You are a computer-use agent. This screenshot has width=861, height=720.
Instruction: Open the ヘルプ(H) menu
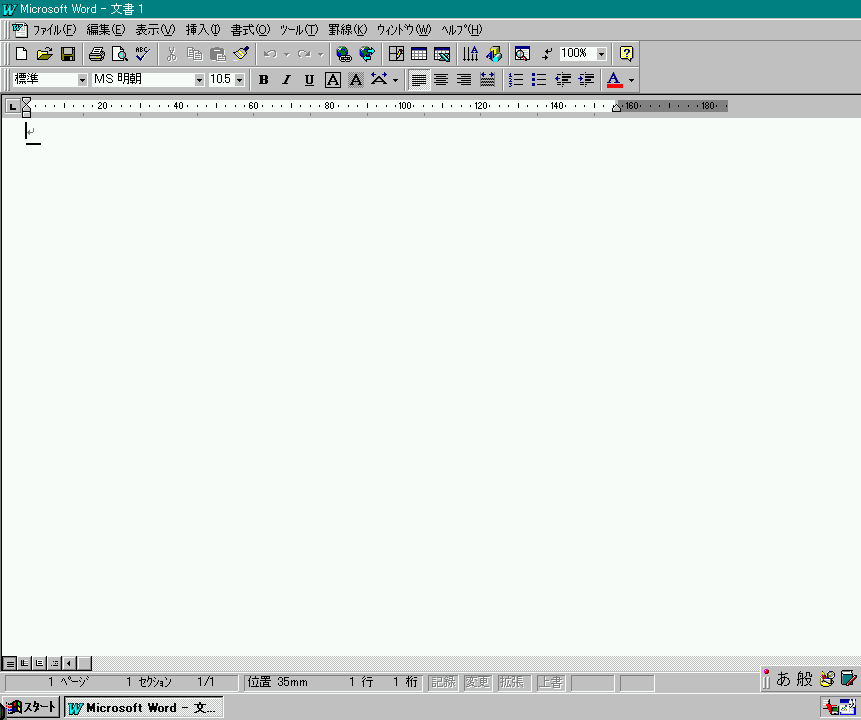[462, 30]
